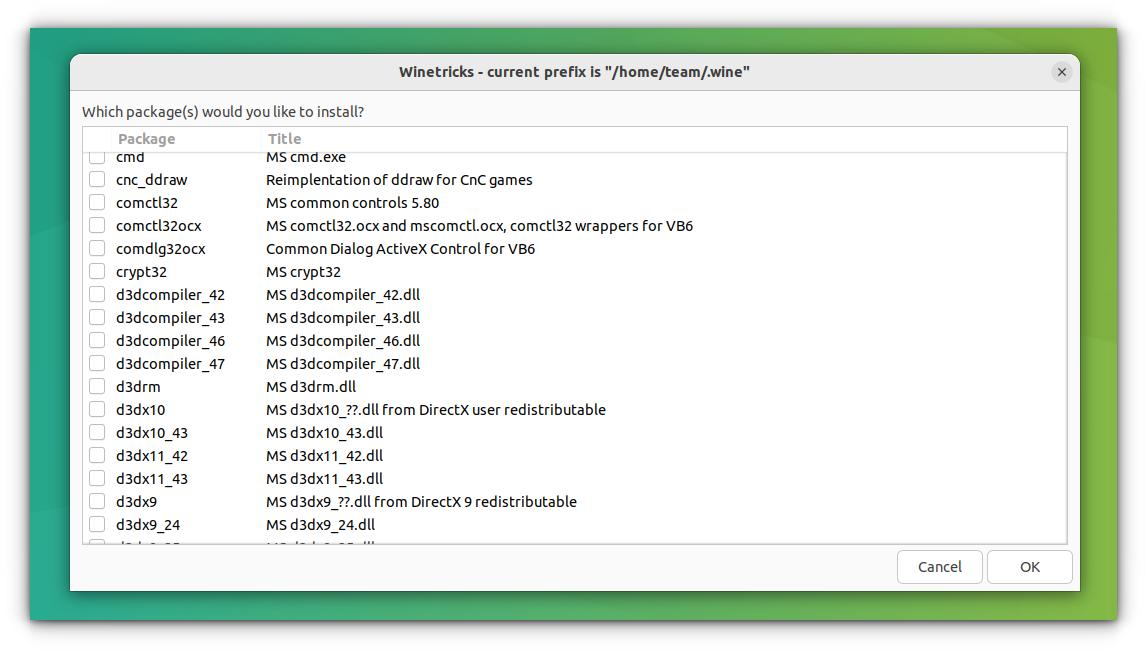Click the Package column header
Viewport: 1147px width, 652px height.
[146, 138]
